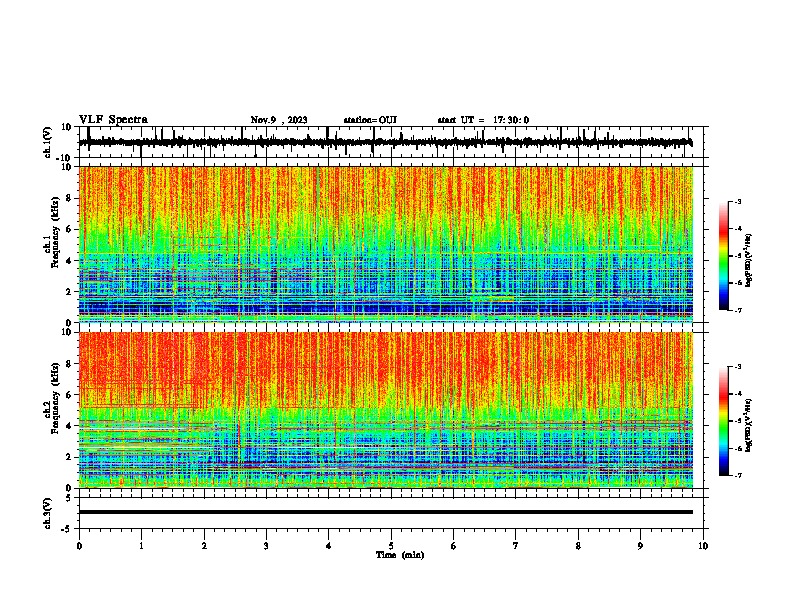792x612 pixels.
Task: Click the time axis tick label "4"
Action: coord(329,546)
